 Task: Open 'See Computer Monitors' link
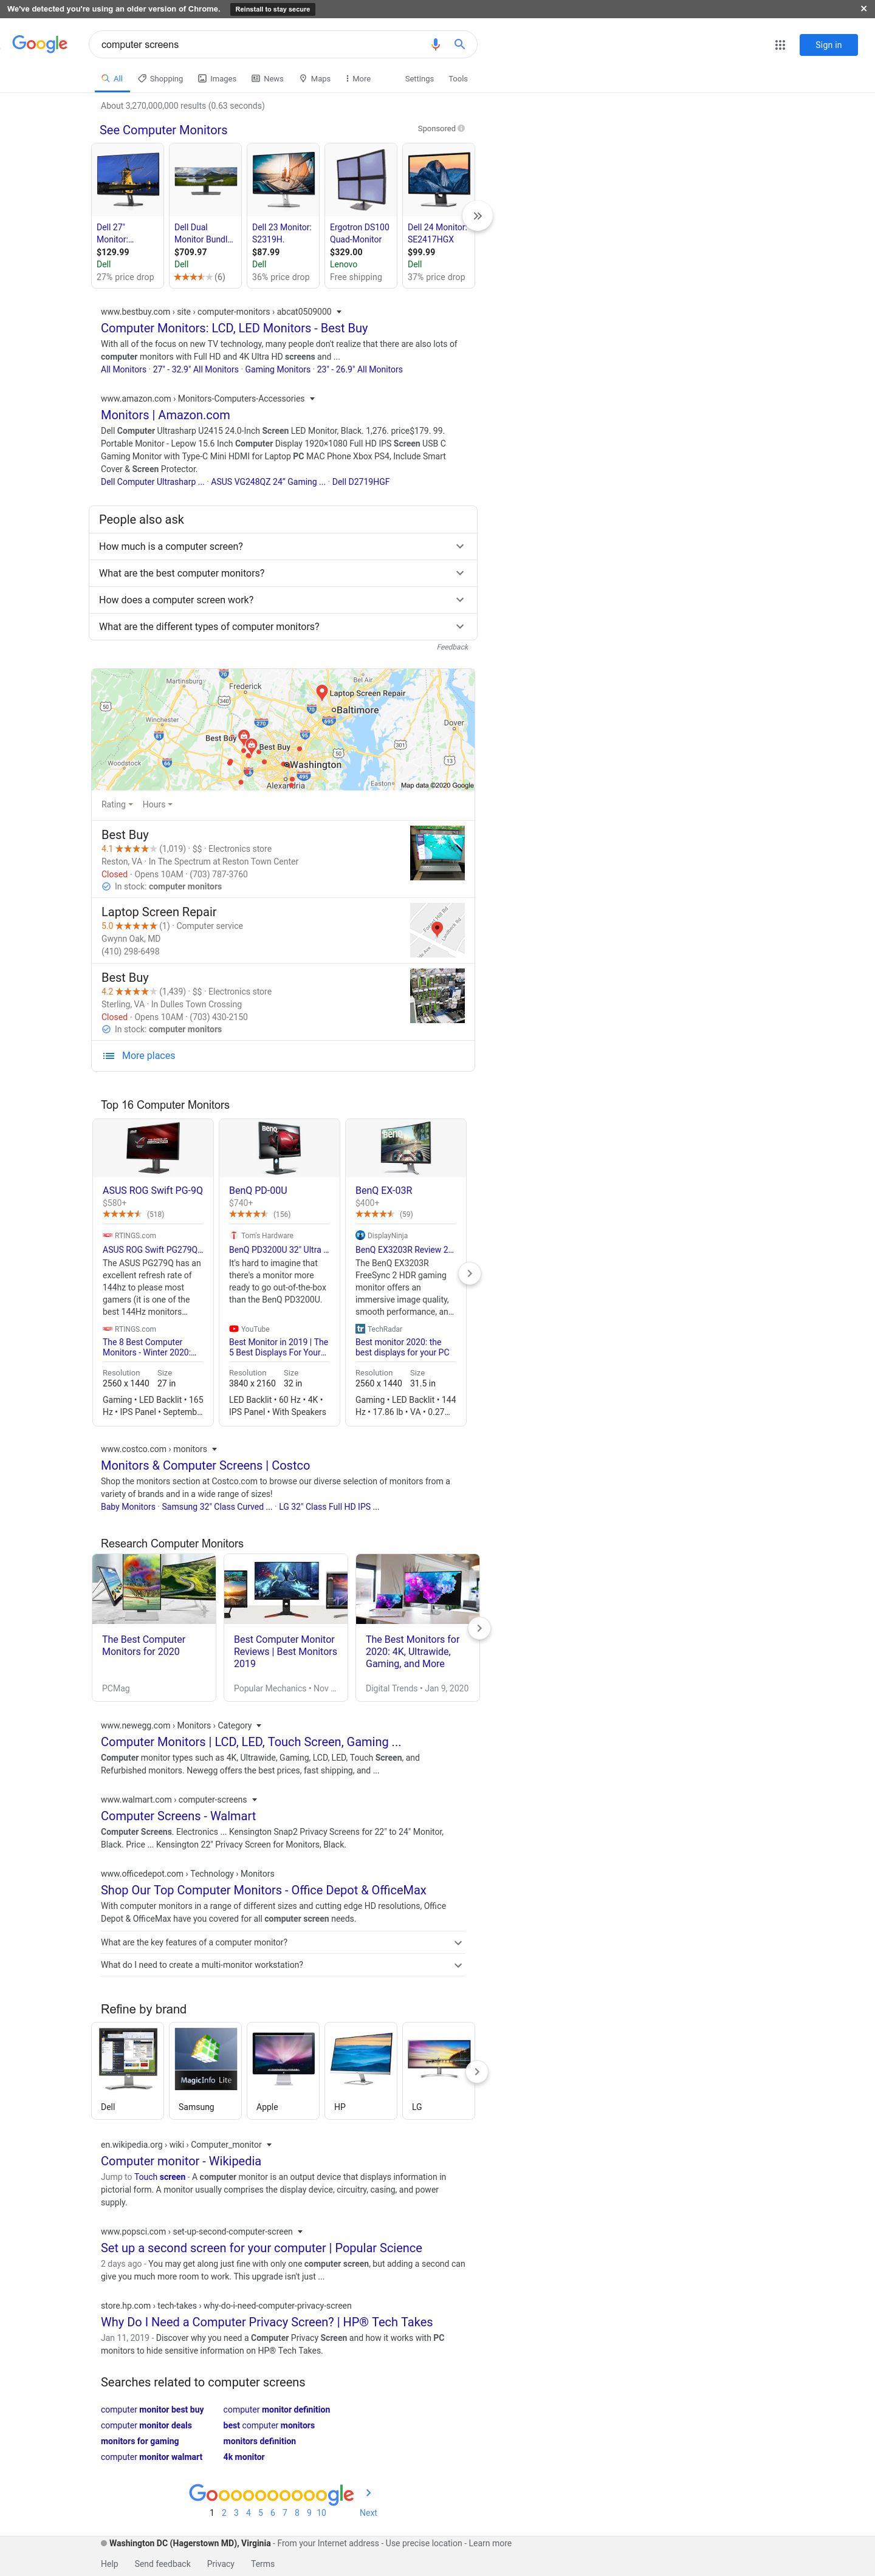163,130
